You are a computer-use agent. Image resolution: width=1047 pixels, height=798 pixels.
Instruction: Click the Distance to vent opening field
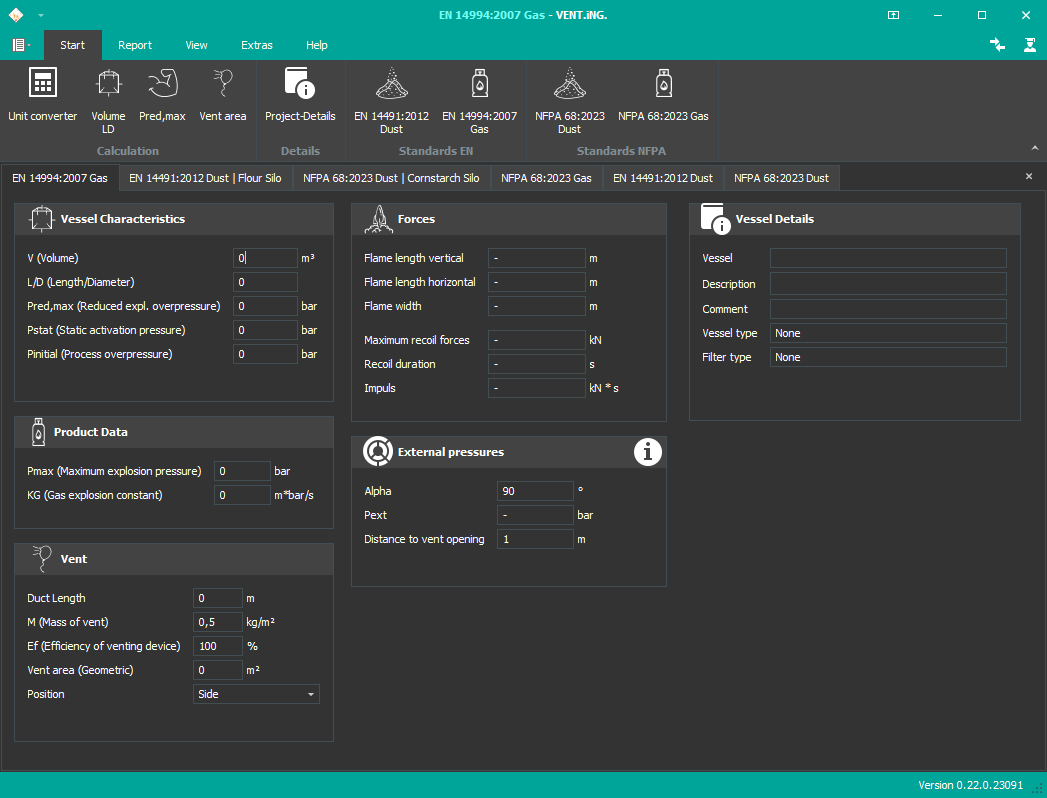pos(534,539)
